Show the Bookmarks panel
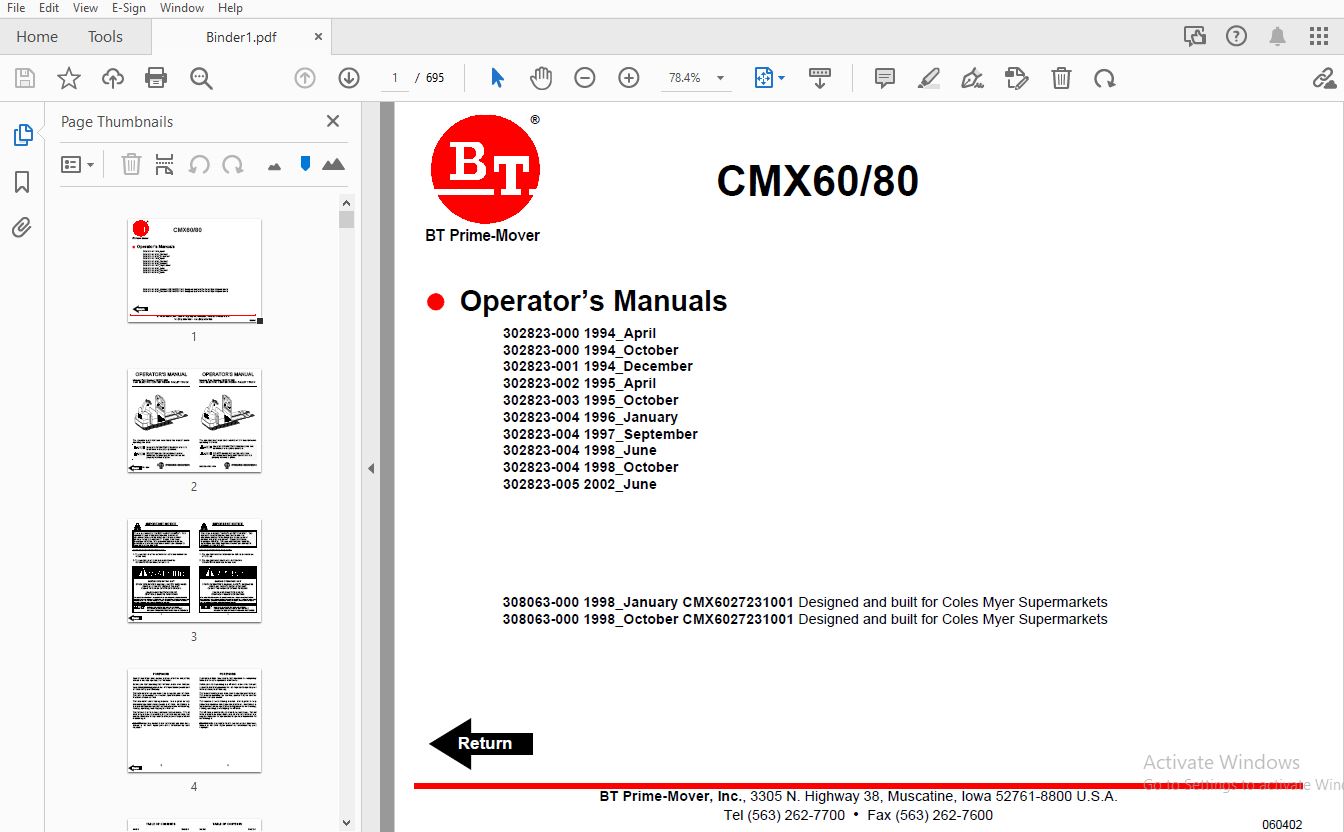The height and width of the screenshot is (832, 1344). (x=22, y=181)
